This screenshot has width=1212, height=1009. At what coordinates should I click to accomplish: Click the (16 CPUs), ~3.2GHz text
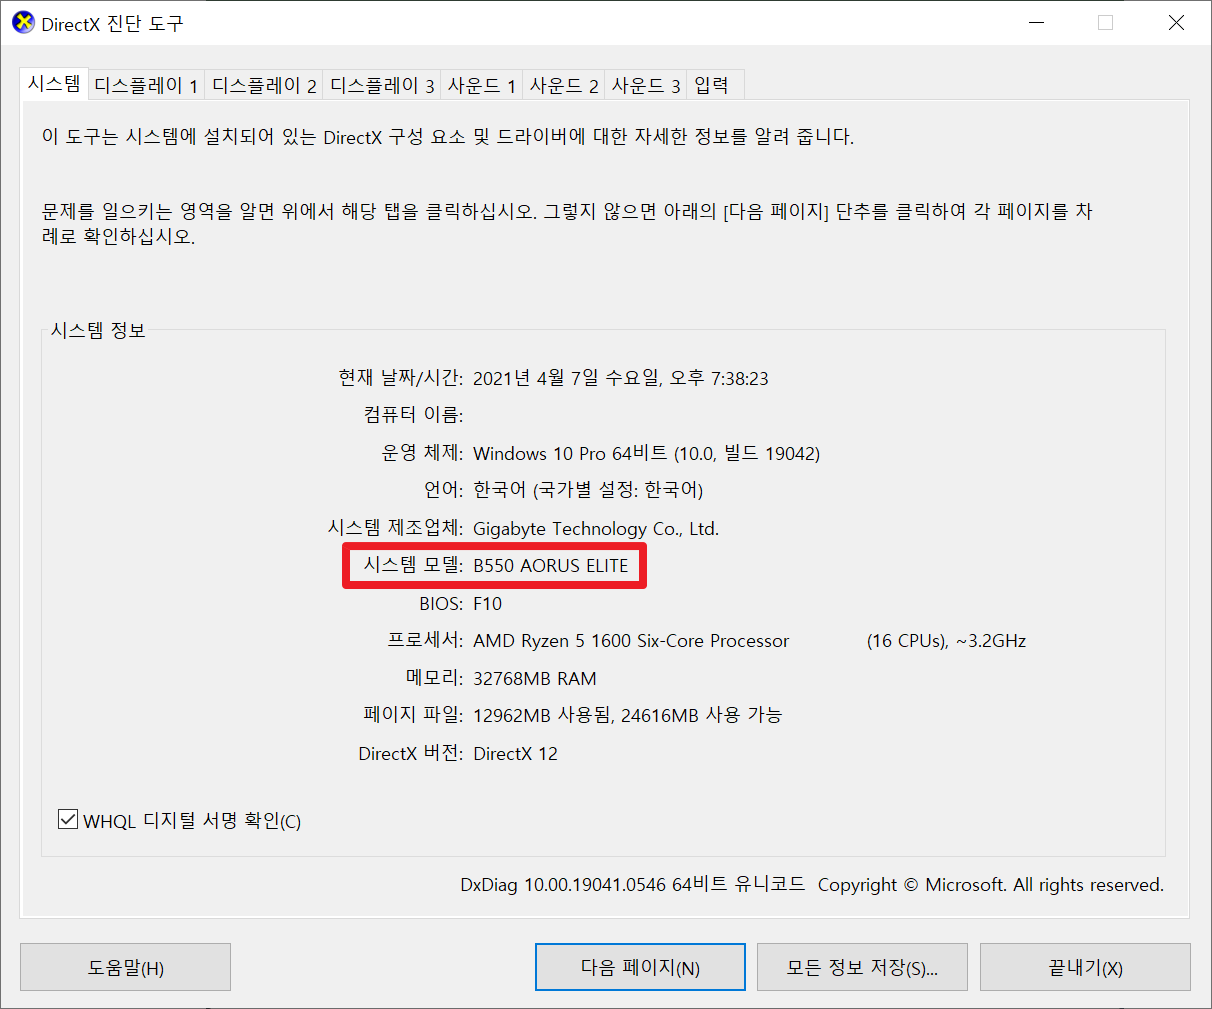pyautogui.click(x=946, y=641)
